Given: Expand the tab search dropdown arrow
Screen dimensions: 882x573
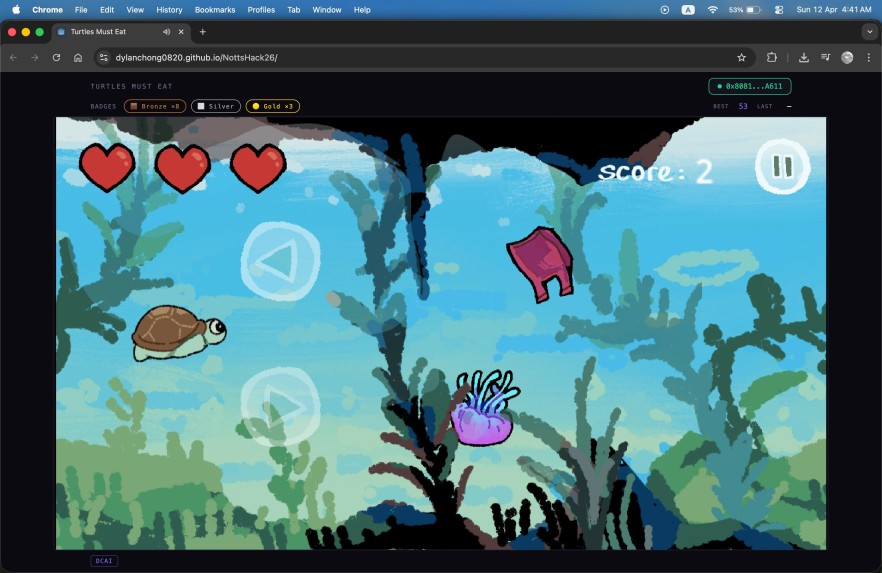Looking at the screenshot, I should click(869, 32).
